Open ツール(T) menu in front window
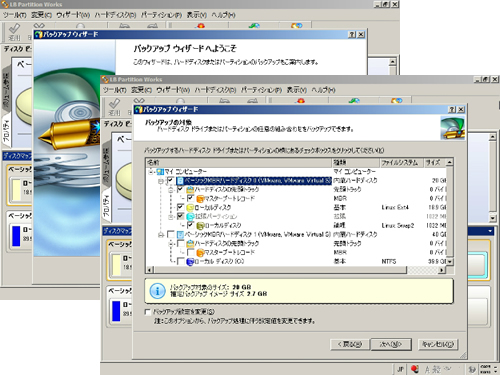Screen dimensions: 500x375 point(114,90)
